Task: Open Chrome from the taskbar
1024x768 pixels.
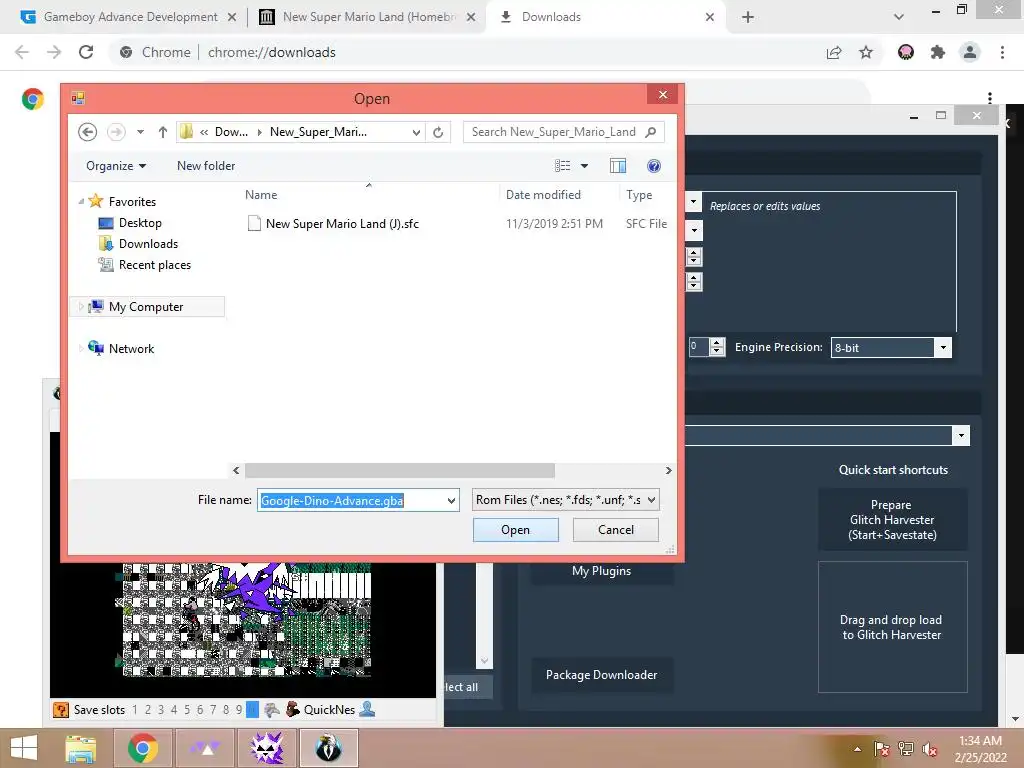Action: (143, 748)
